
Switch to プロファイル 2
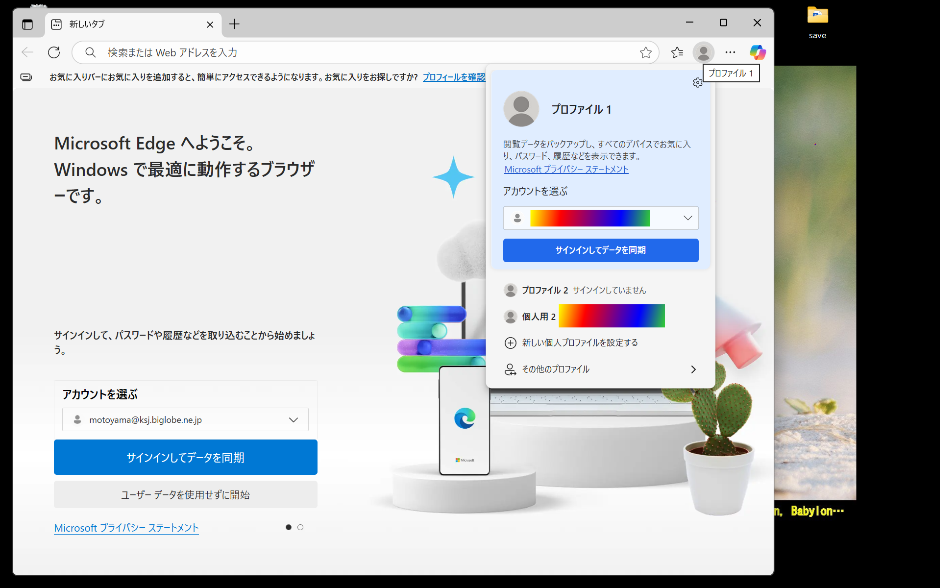[x=601, y=290]
